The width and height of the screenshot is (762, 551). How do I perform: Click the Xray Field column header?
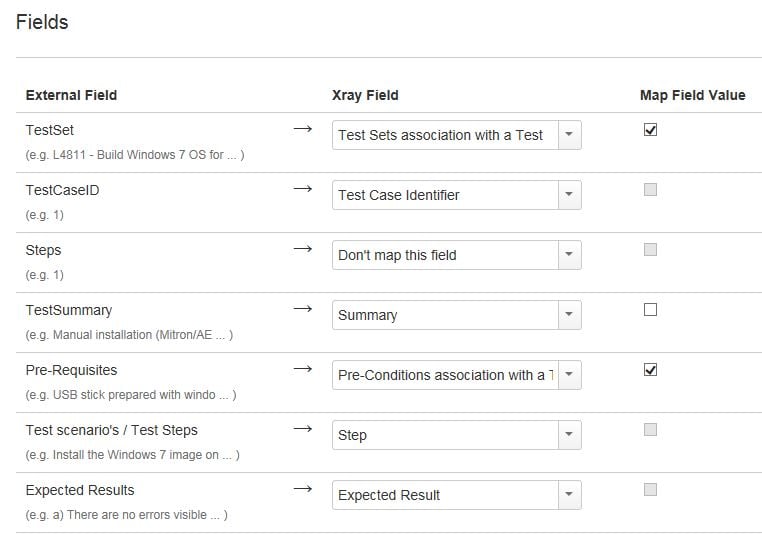coord(365,95)
